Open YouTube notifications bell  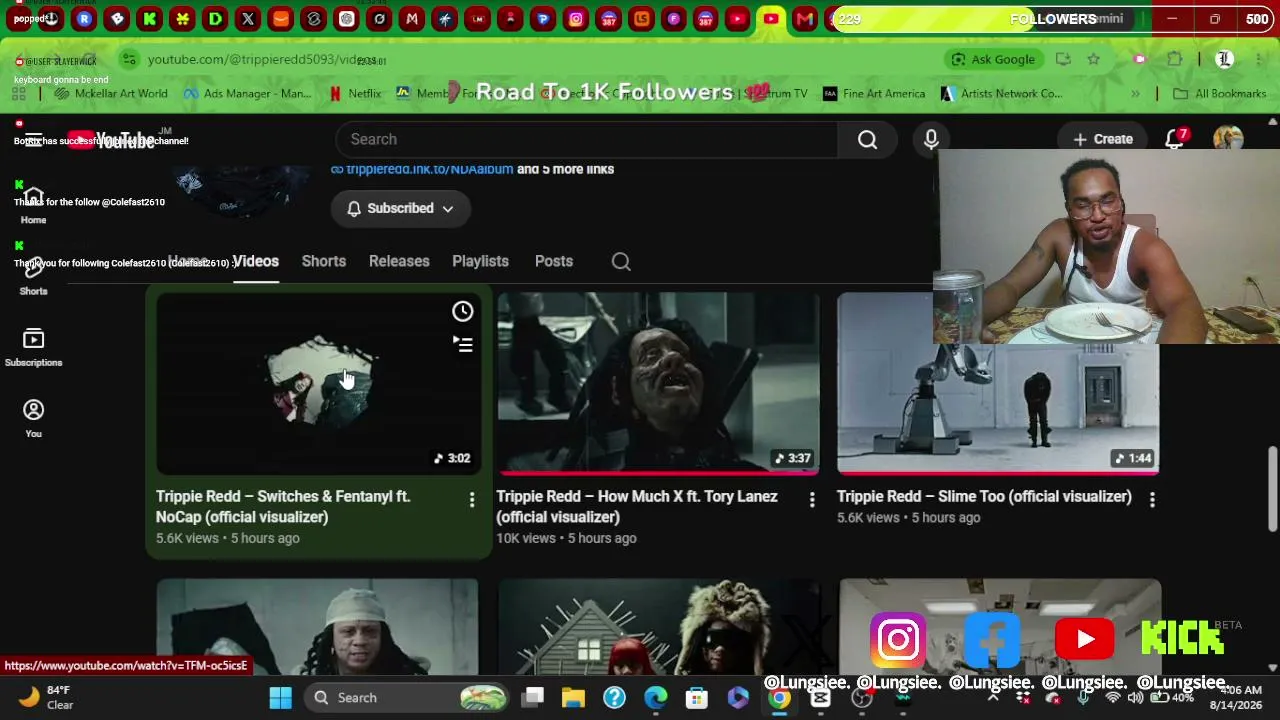(1175, 139)
